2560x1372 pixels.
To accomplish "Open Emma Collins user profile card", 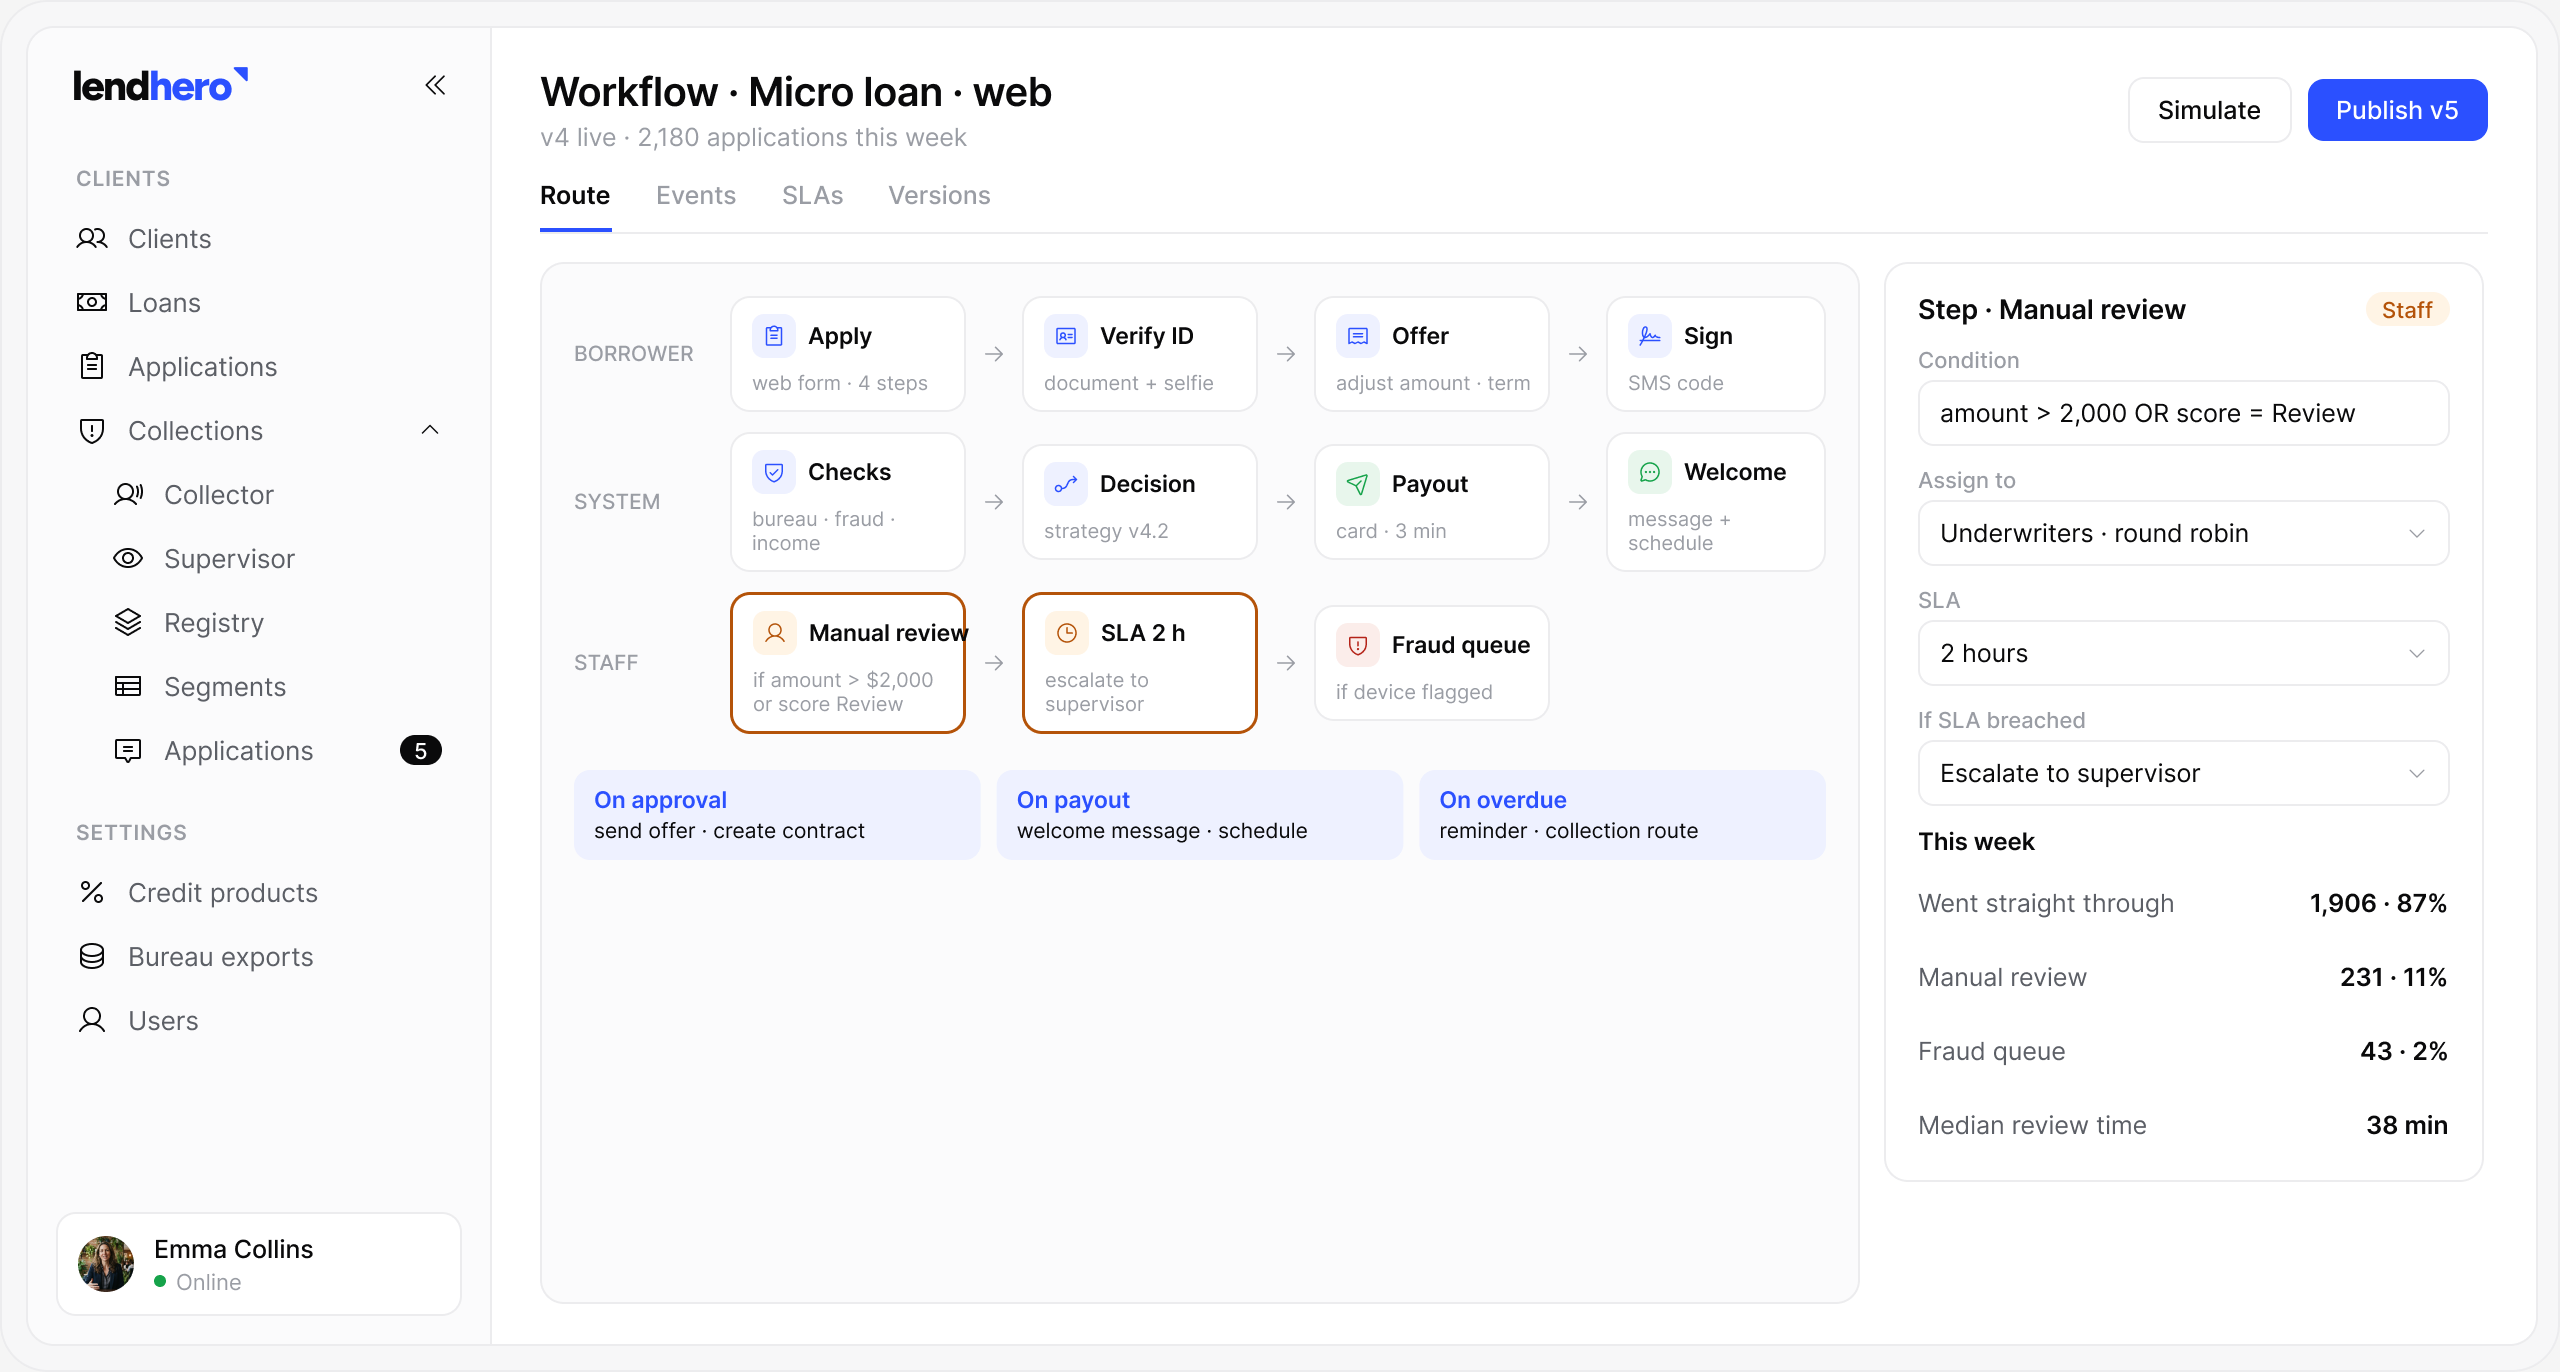I will click(259, 1264).
